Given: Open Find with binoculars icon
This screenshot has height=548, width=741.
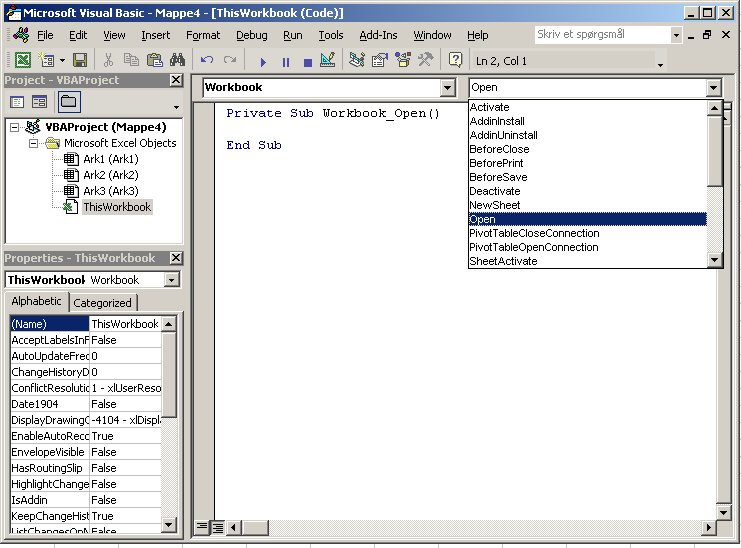Looking at the screenshot, I should (177, 60).
